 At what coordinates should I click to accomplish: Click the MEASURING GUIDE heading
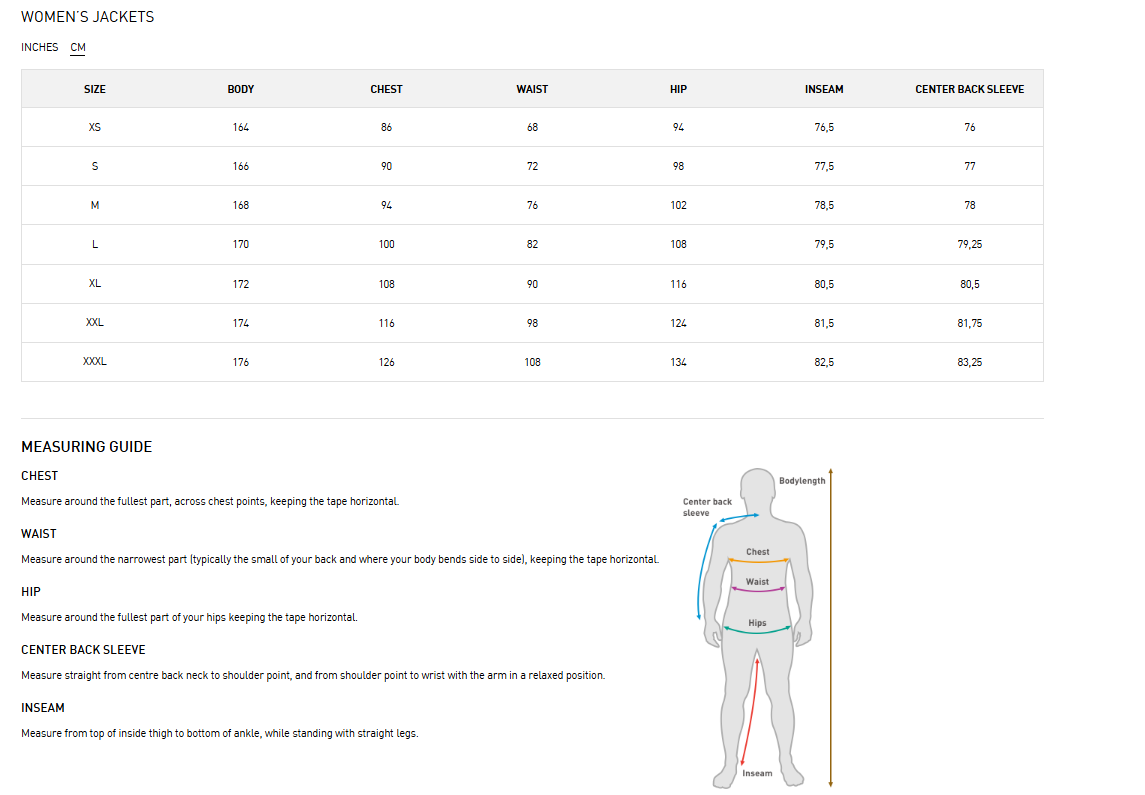87,447
